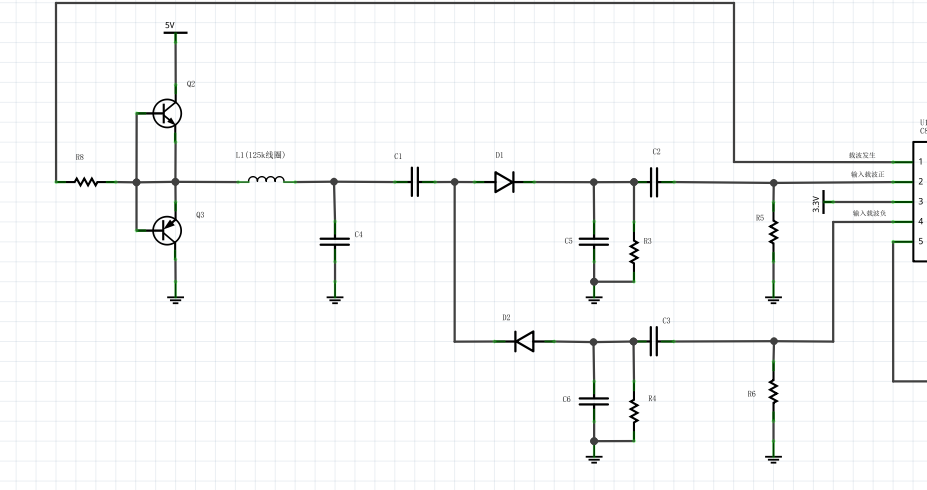927x490 pixels.
Task: Click the '载波发生' pin label
Action: tap(863, 155)
